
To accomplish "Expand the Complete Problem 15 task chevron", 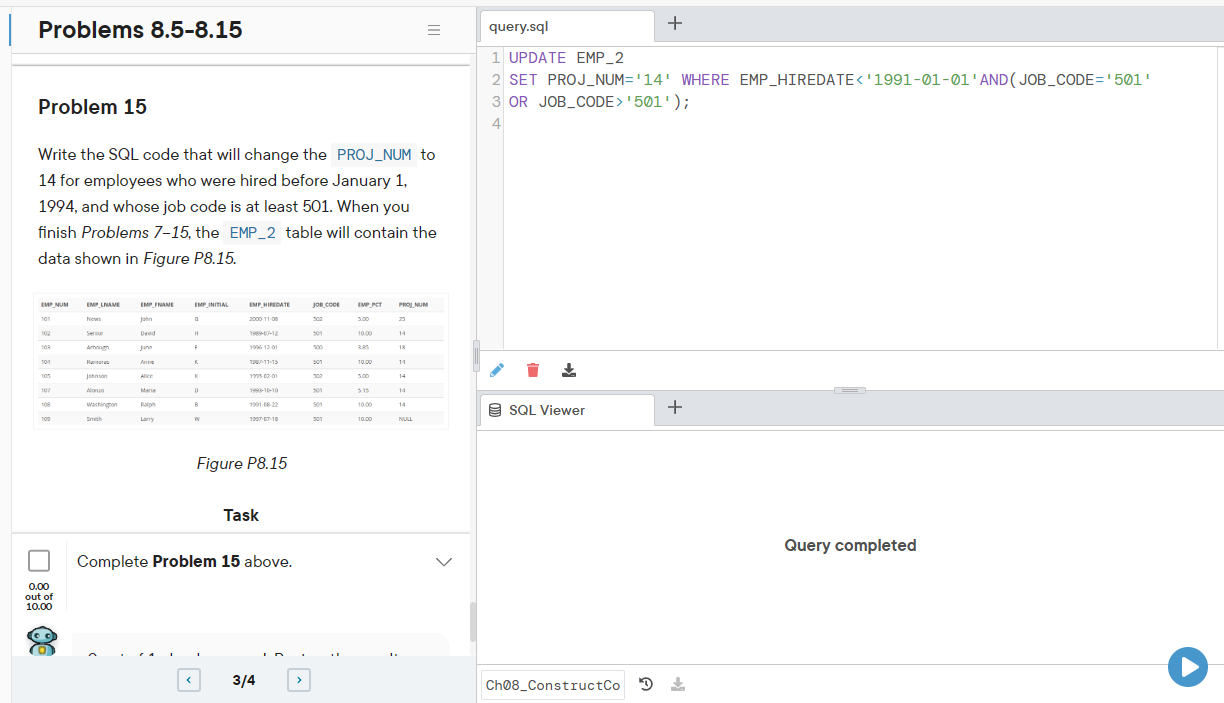I will (x=443, y=561).
